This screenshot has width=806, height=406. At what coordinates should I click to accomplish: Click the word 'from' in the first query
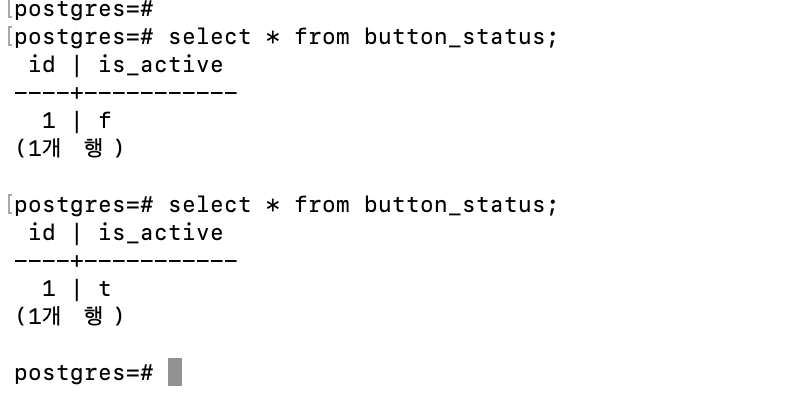322,37
